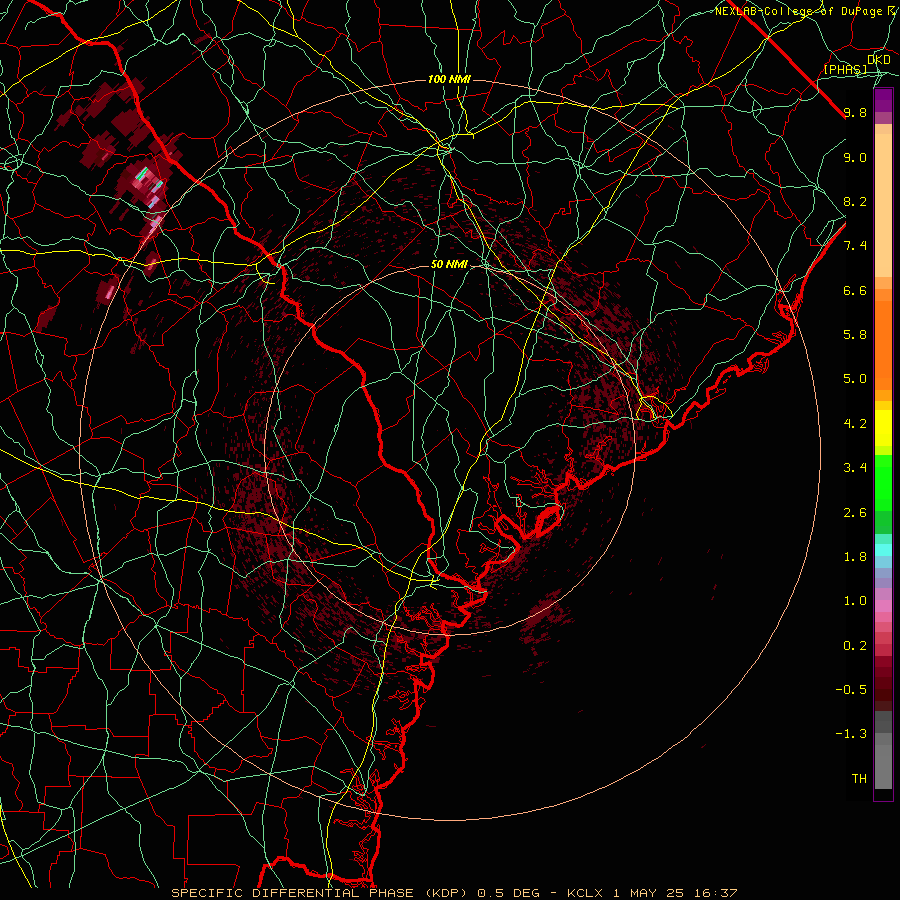The width and height of the screenshot is (900, 900).
Task: Click the "DKD" product code label
Action: [x=879, y=60]
